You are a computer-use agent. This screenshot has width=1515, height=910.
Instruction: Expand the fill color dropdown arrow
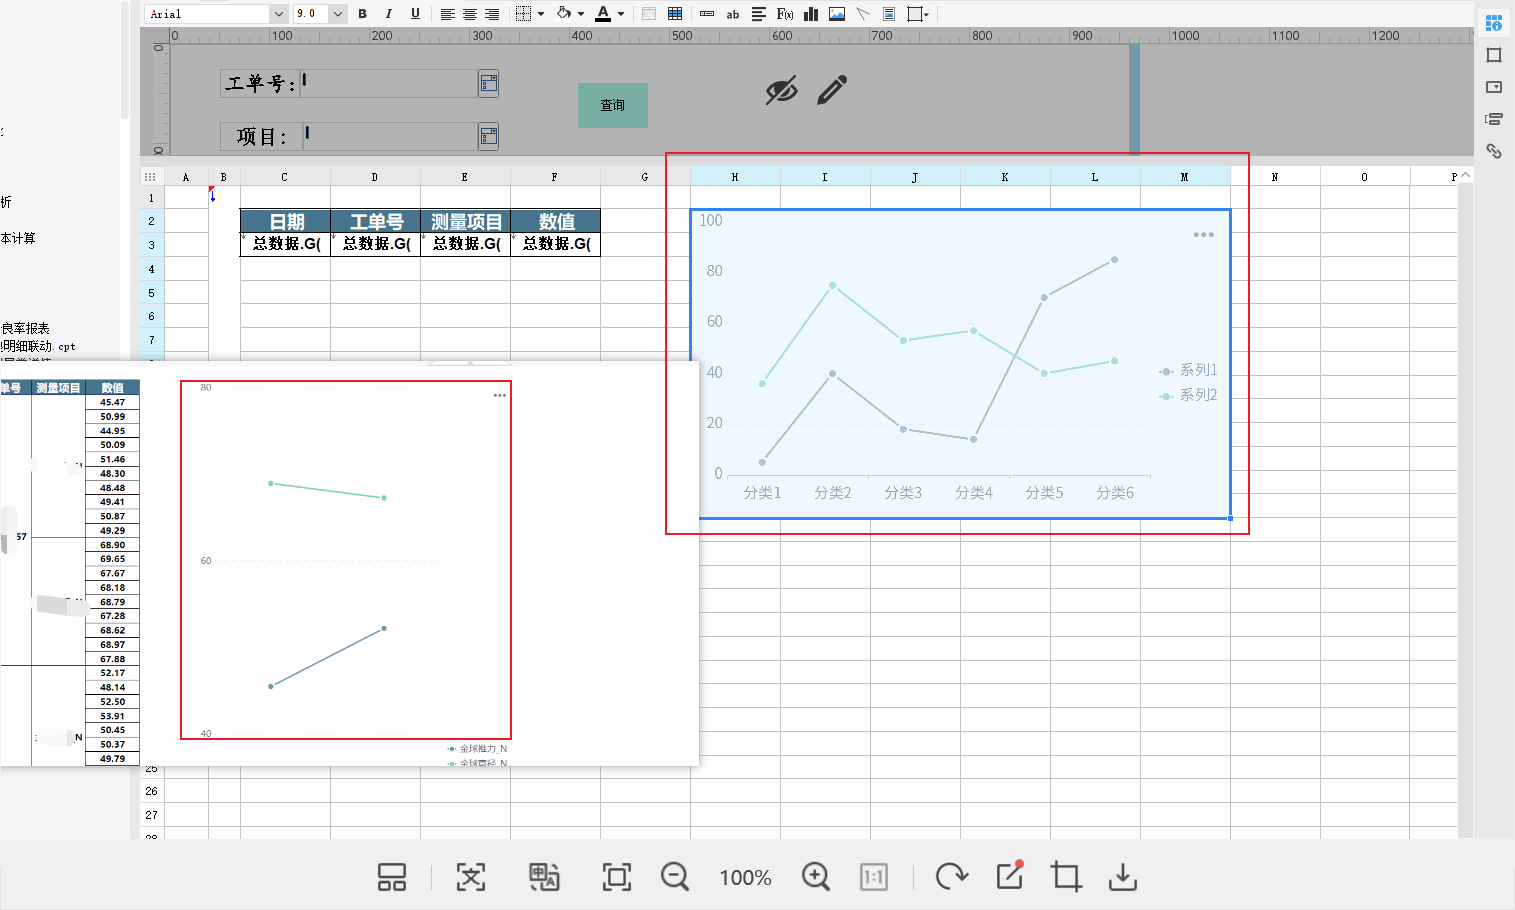click(581, 14)
